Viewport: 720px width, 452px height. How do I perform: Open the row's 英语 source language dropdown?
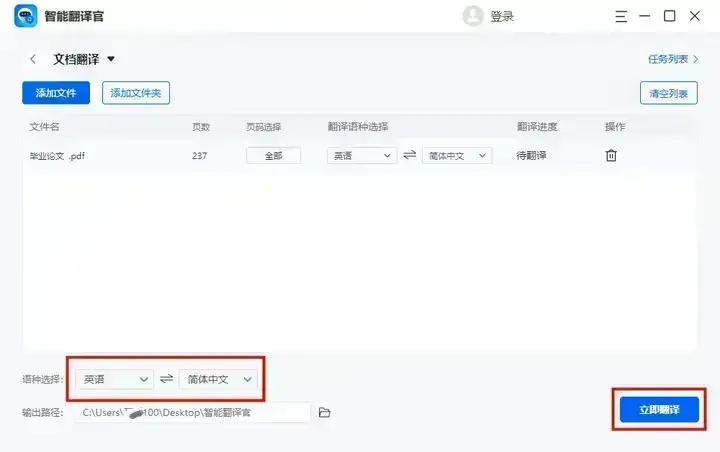pos(361,156)
